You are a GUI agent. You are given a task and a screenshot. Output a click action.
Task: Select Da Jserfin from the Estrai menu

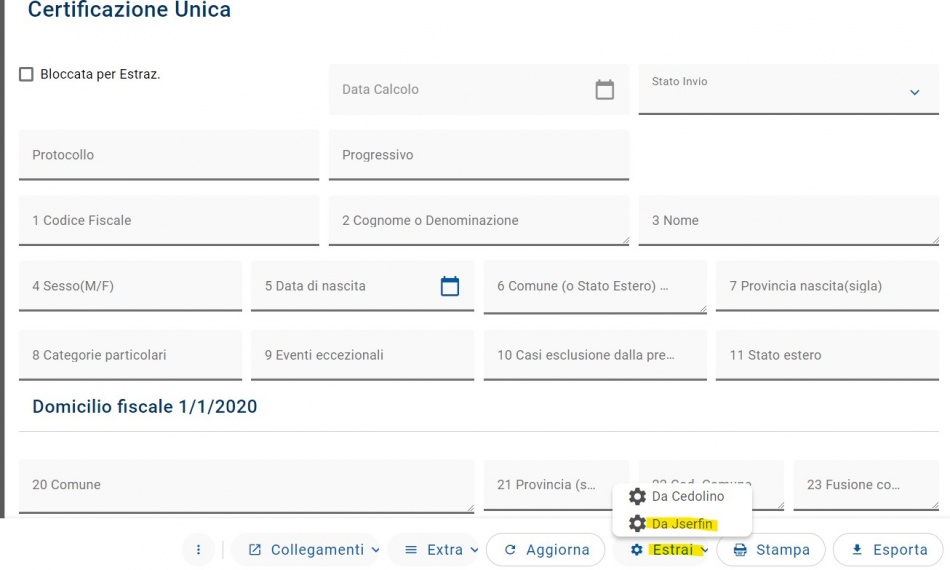(x=682, y=523)
